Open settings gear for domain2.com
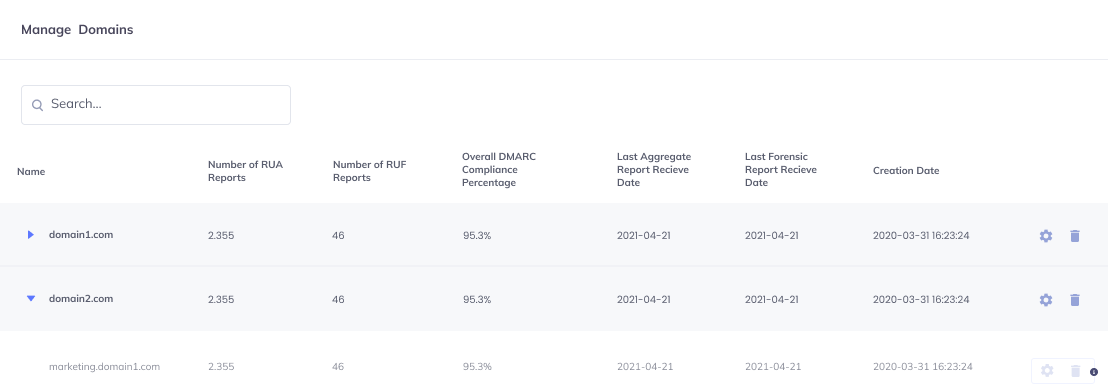The image size is (1108, 392). (1046, 299)
